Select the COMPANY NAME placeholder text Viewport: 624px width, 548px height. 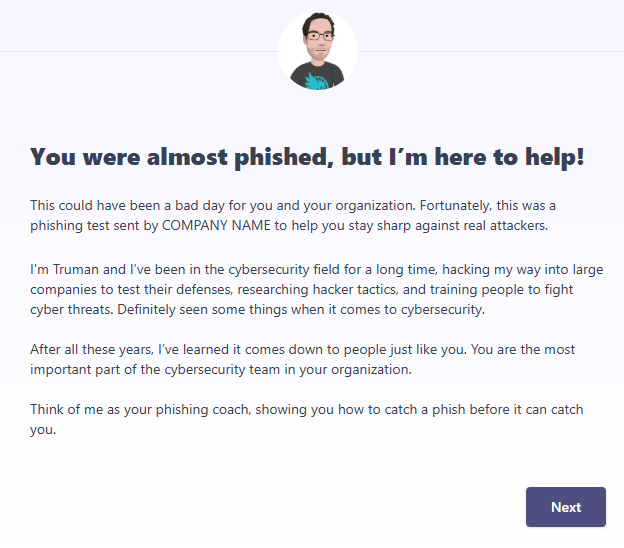216,225
